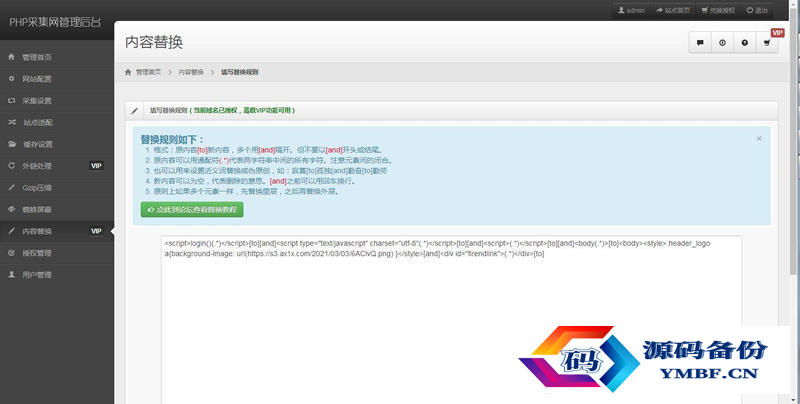The width and height of the screenshot is (800, 404).
Task: Open 网站配置 gear icon in sidebar
Action: pos(11,79)
